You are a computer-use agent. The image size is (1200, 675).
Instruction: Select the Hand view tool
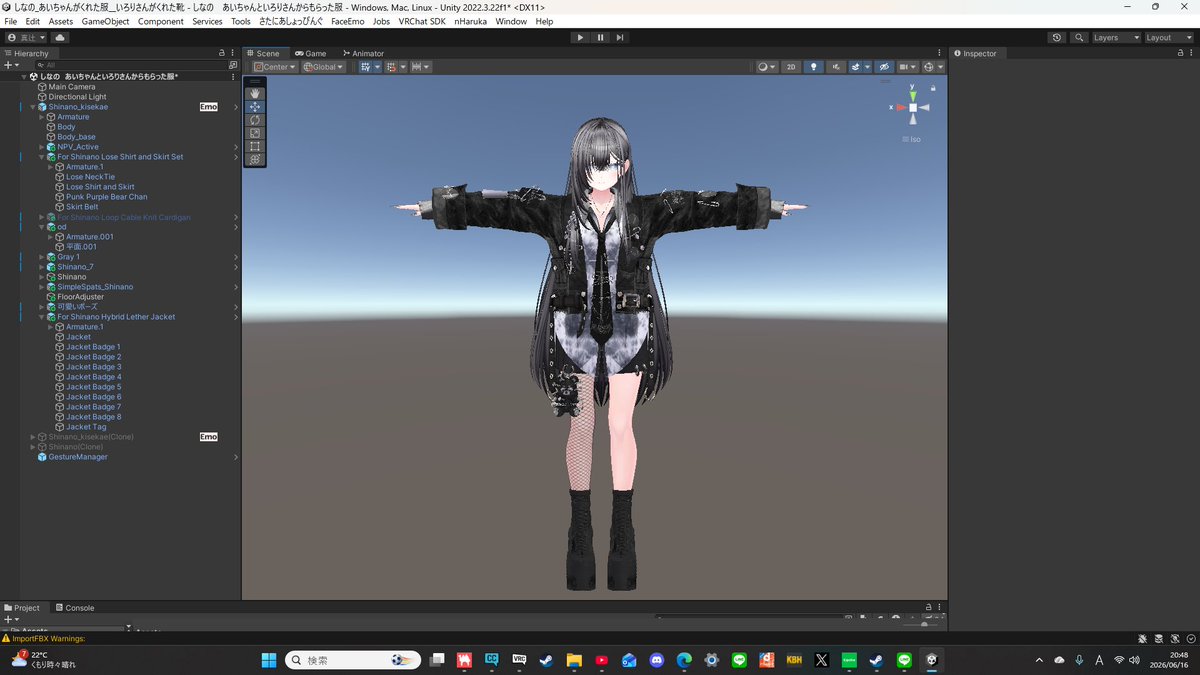point(255,93)
